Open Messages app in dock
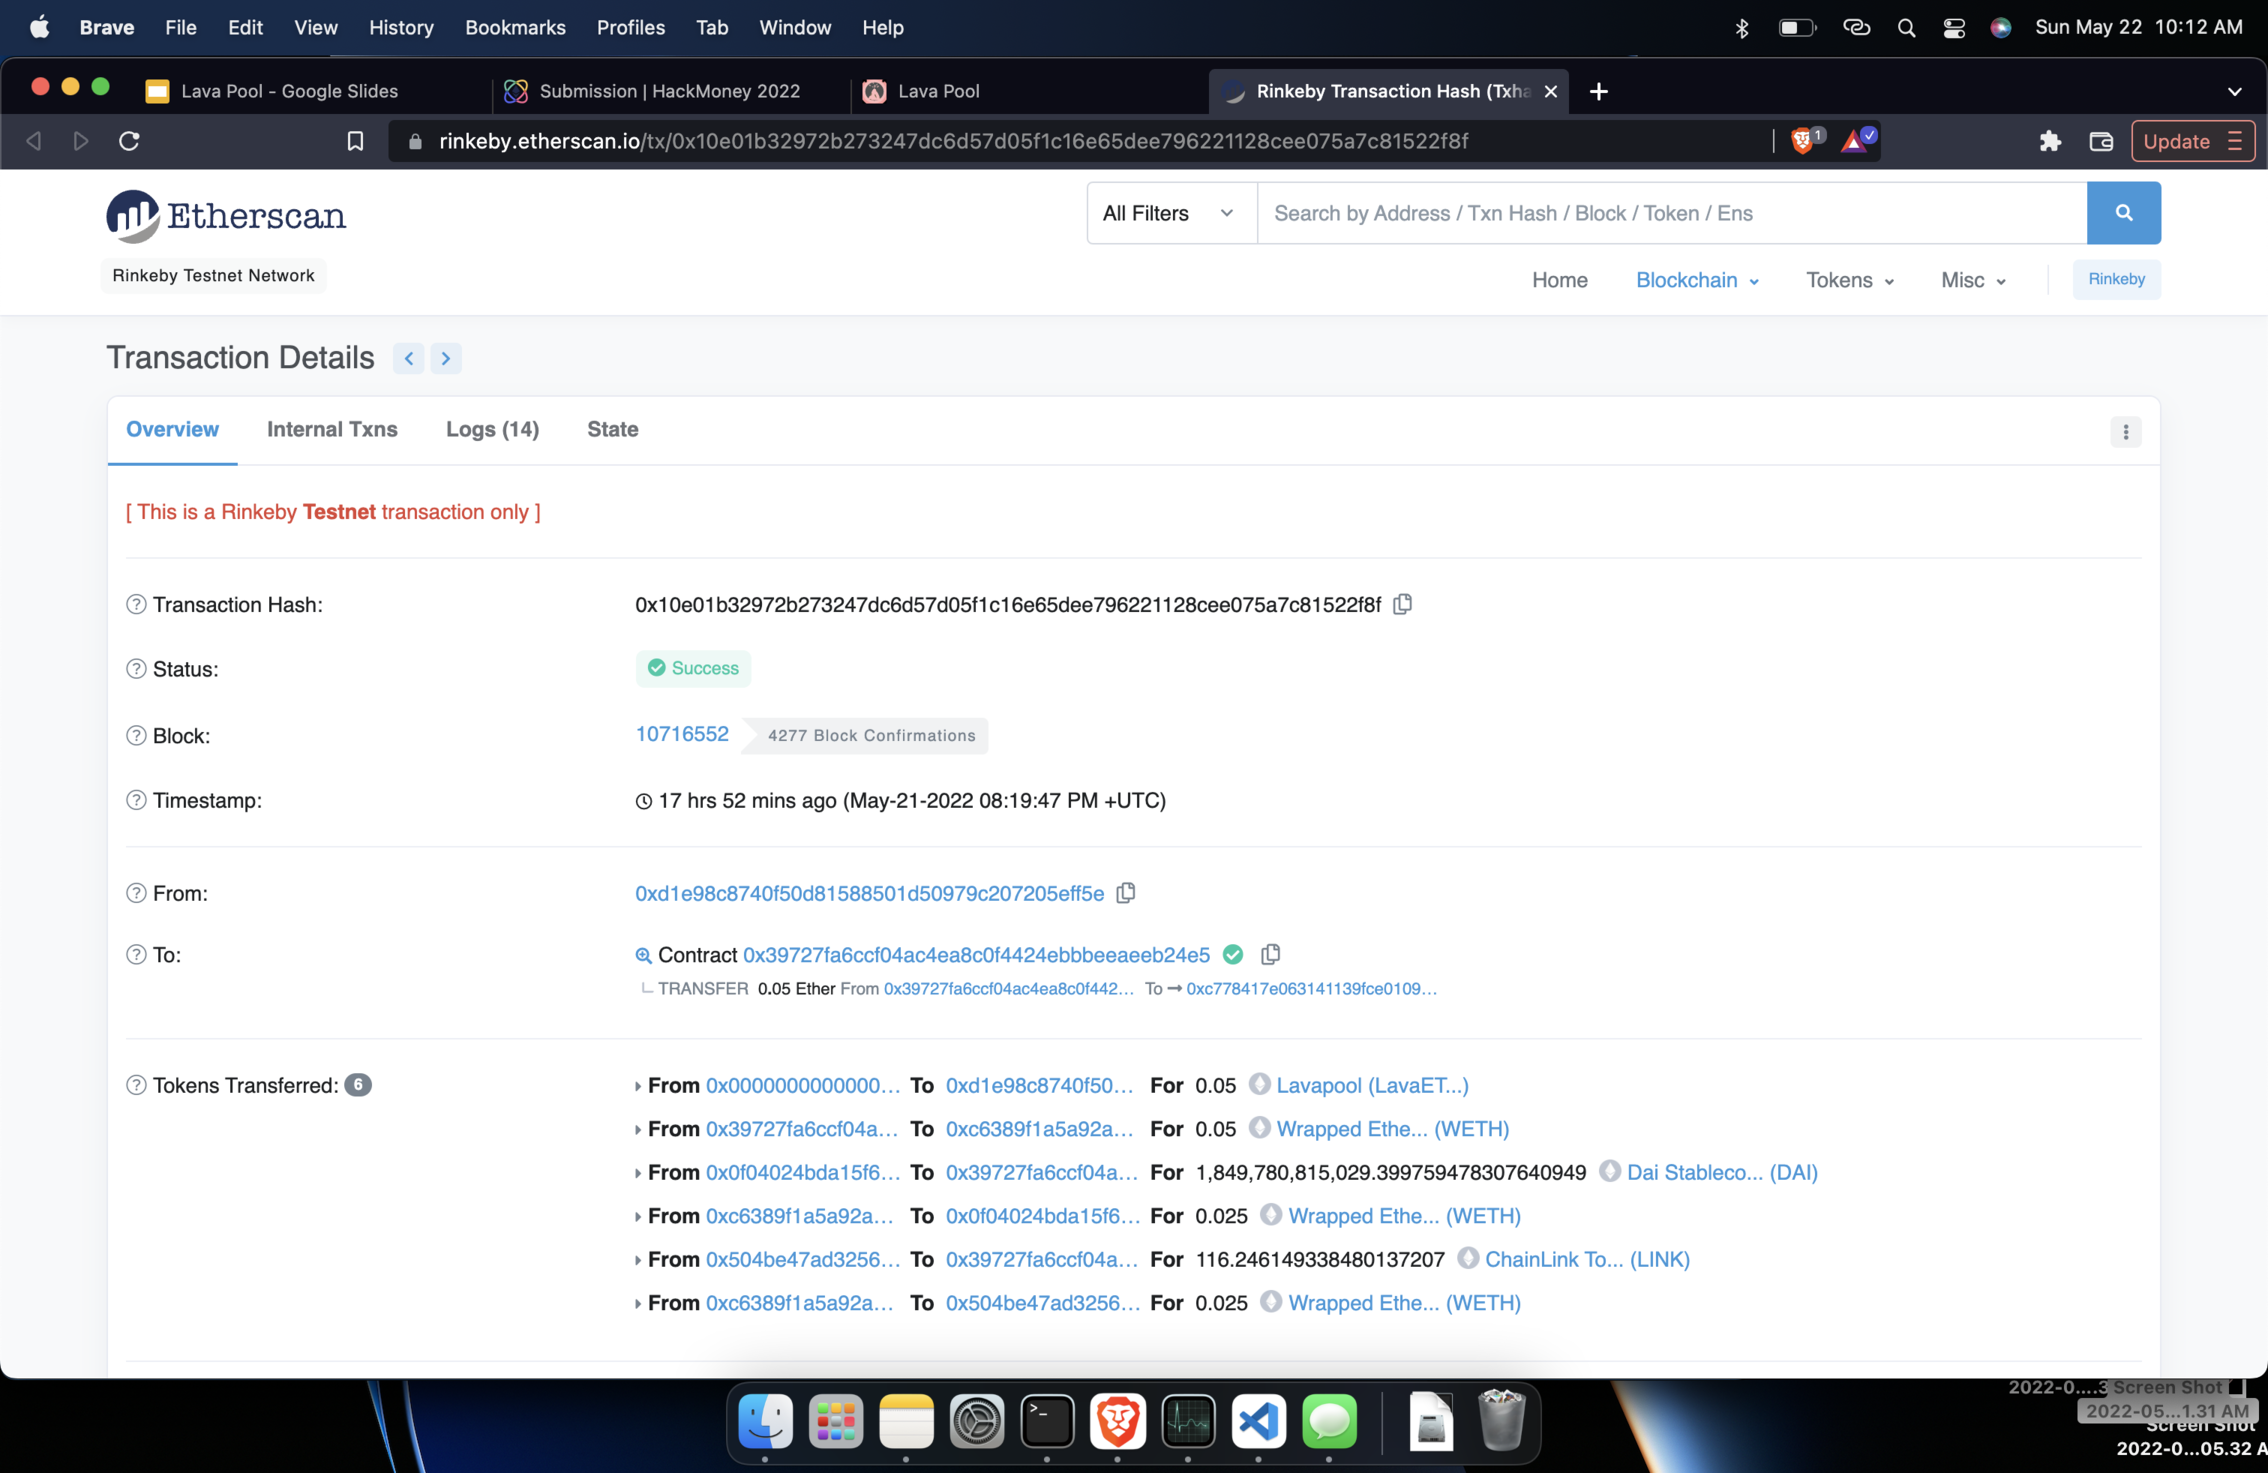The width and height of the screenshot is (2268, 1473). coord(1329,1421)
